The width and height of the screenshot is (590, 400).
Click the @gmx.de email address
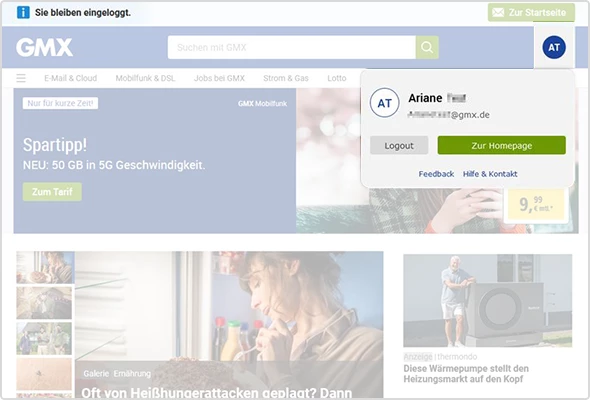449,115
